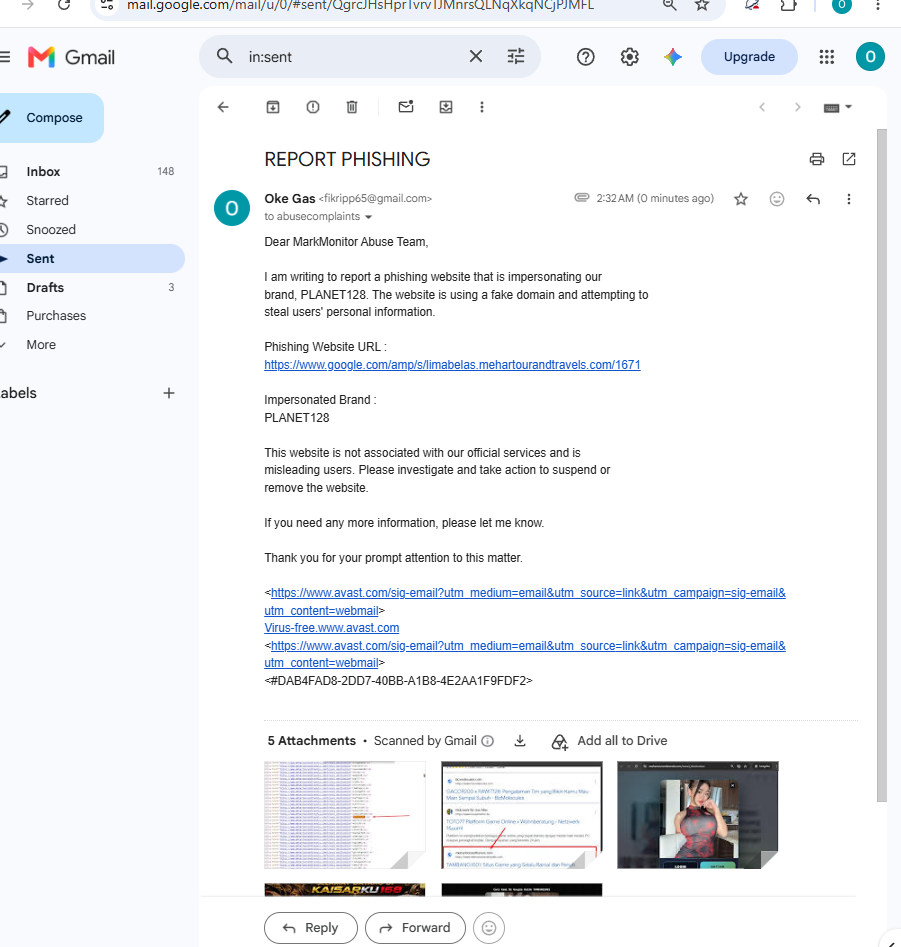901x947 pixels.
Task: Open the Purchases category
Action: [56, 316]
